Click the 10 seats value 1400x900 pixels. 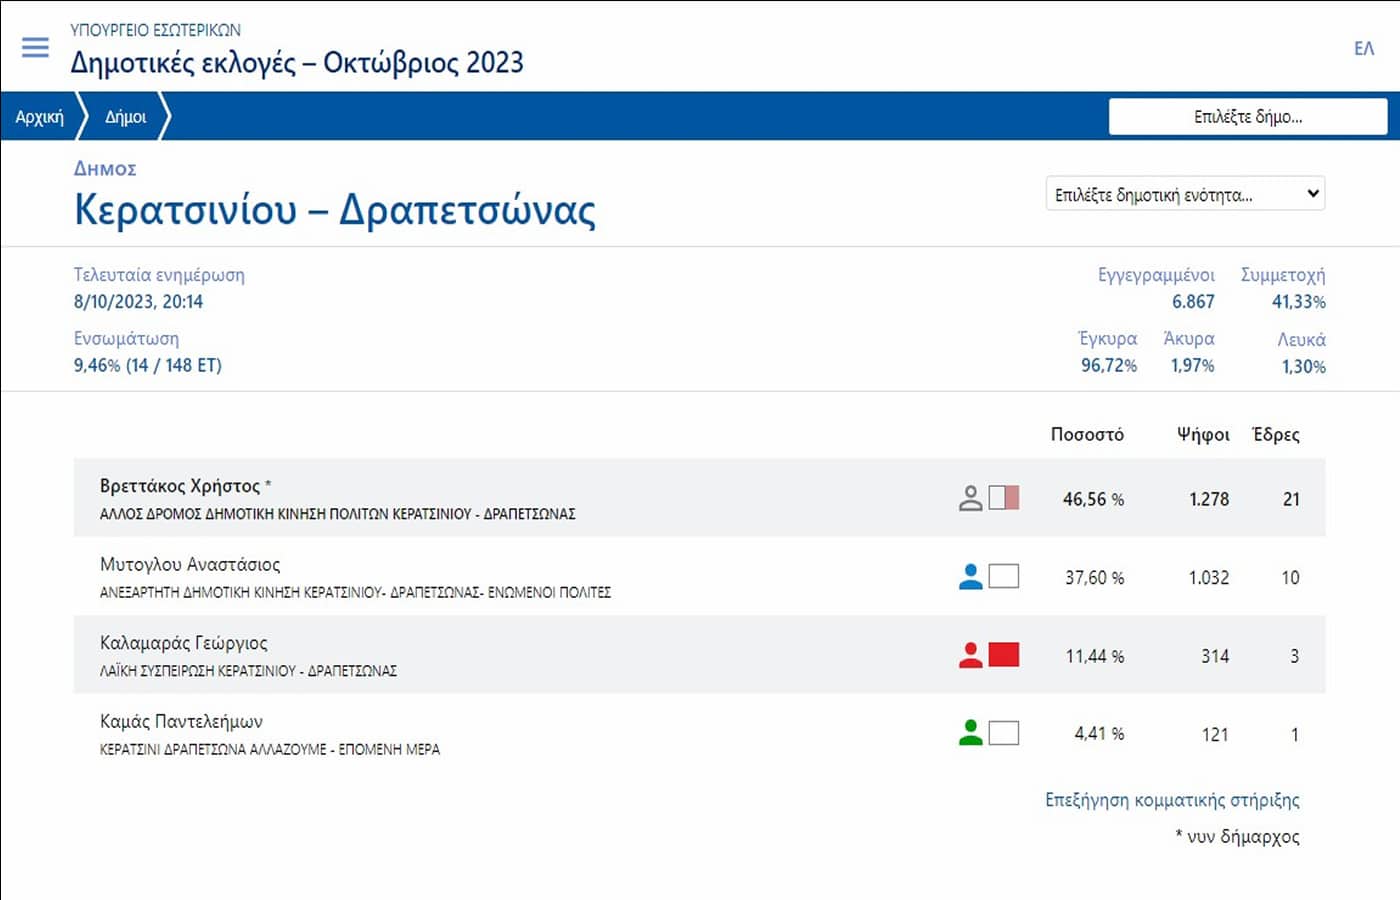click(1290, 578)
